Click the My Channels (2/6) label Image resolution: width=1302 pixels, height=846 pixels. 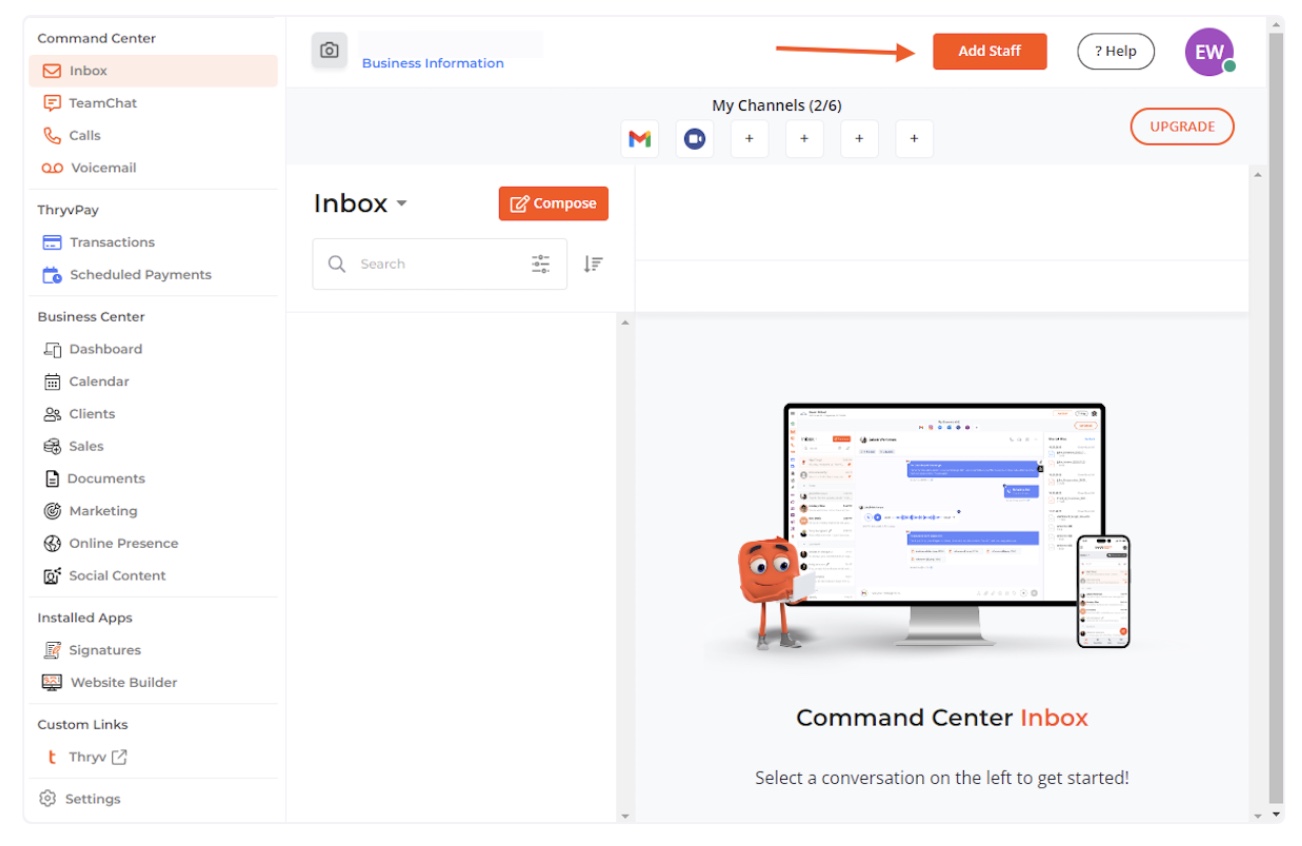point(777,105)
